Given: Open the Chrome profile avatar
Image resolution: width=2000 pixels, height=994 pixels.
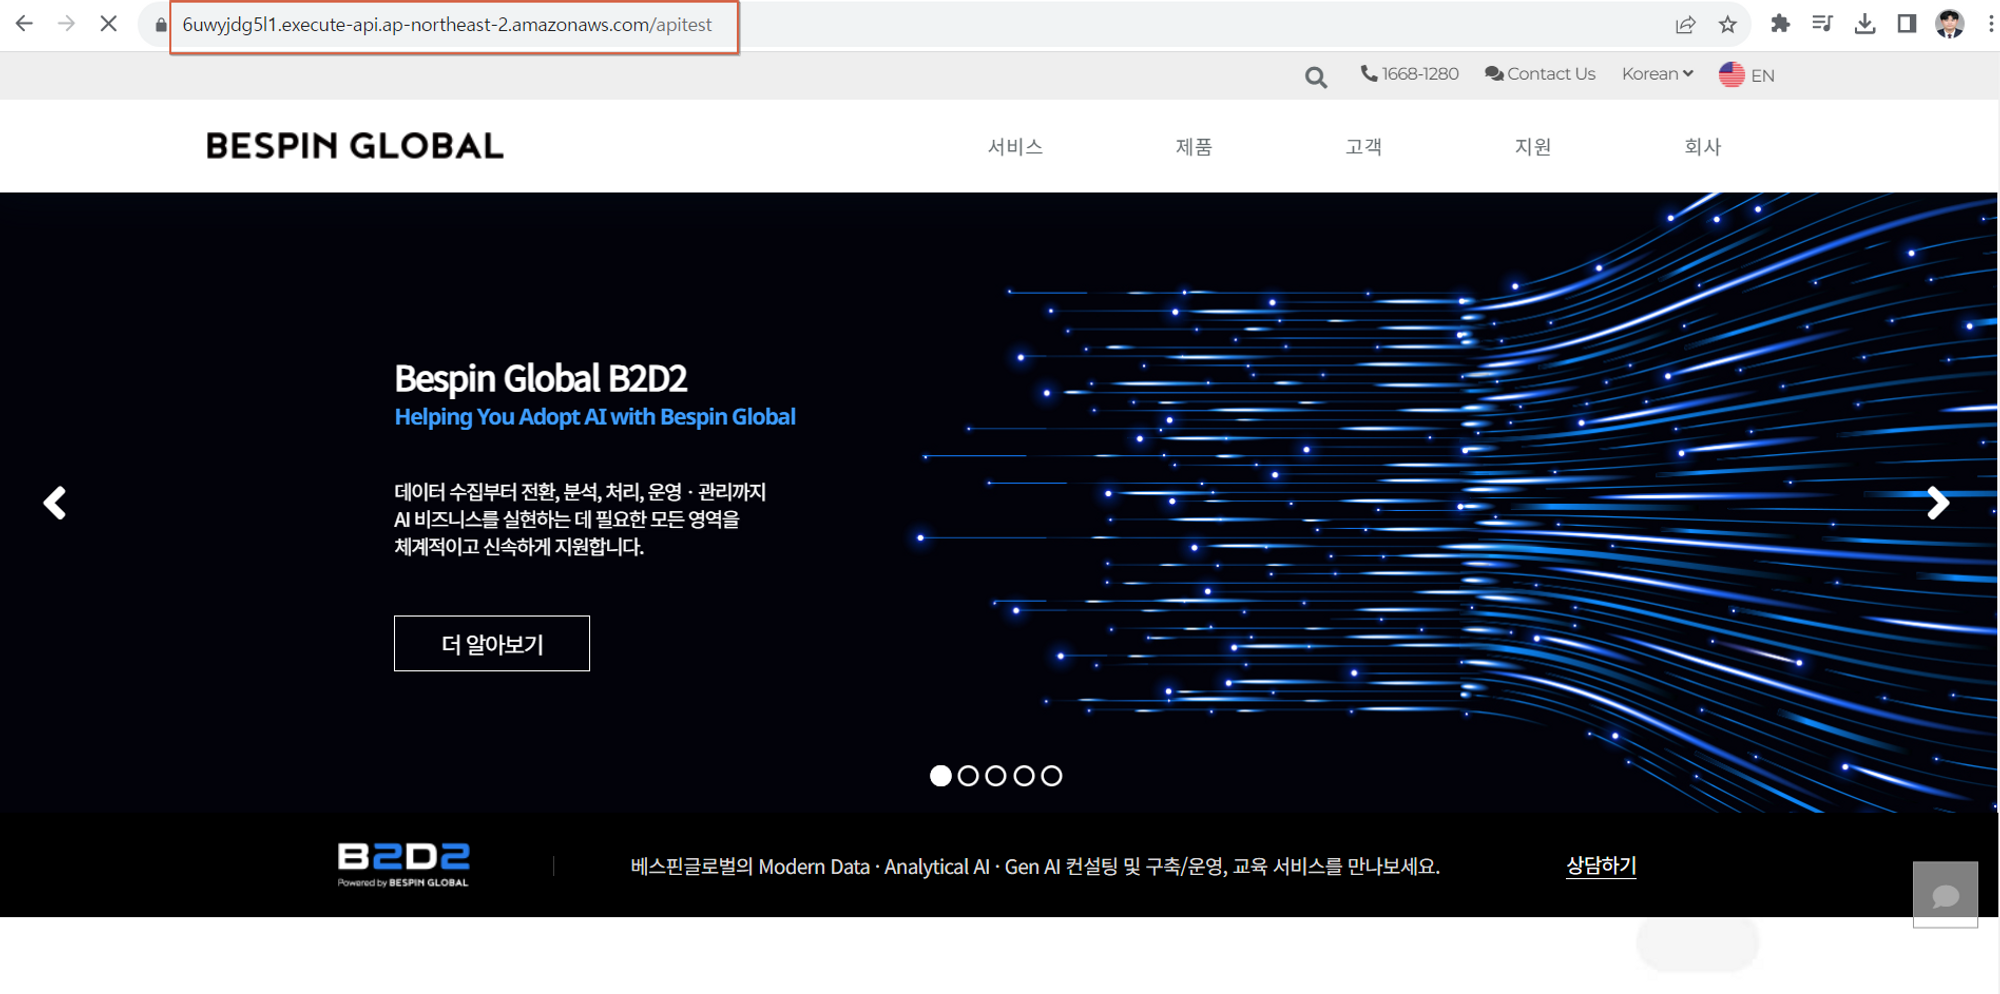Looking at the screenshot, I should [1949, 23].
